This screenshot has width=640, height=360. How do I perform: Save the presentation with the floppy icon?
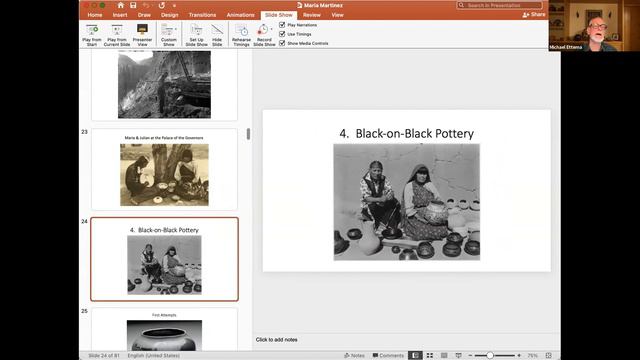tap(133, 5)
